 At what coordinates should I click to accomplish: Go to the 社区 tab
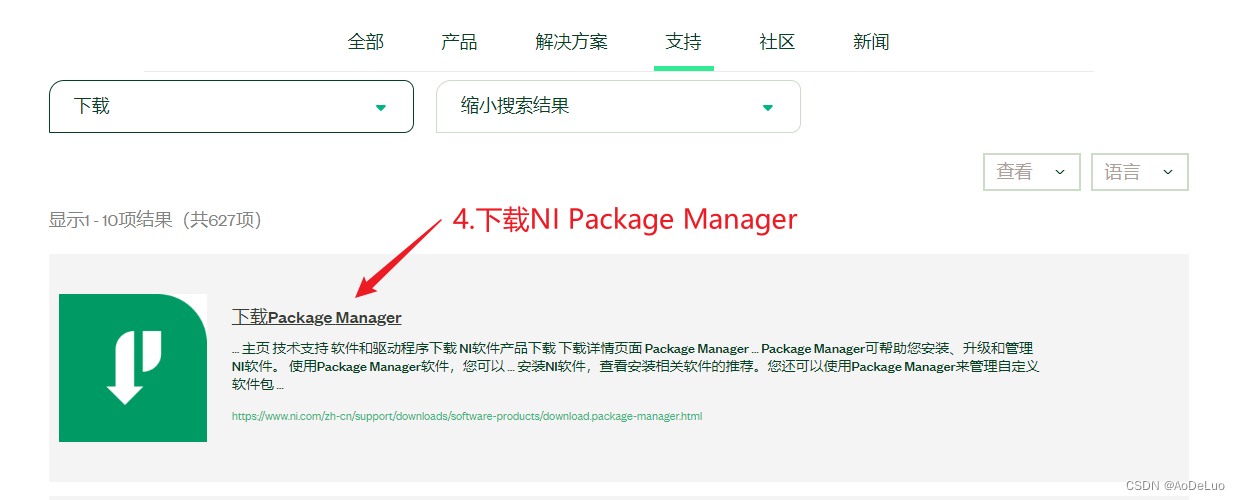pyautogui.click(x=777, y=42)
